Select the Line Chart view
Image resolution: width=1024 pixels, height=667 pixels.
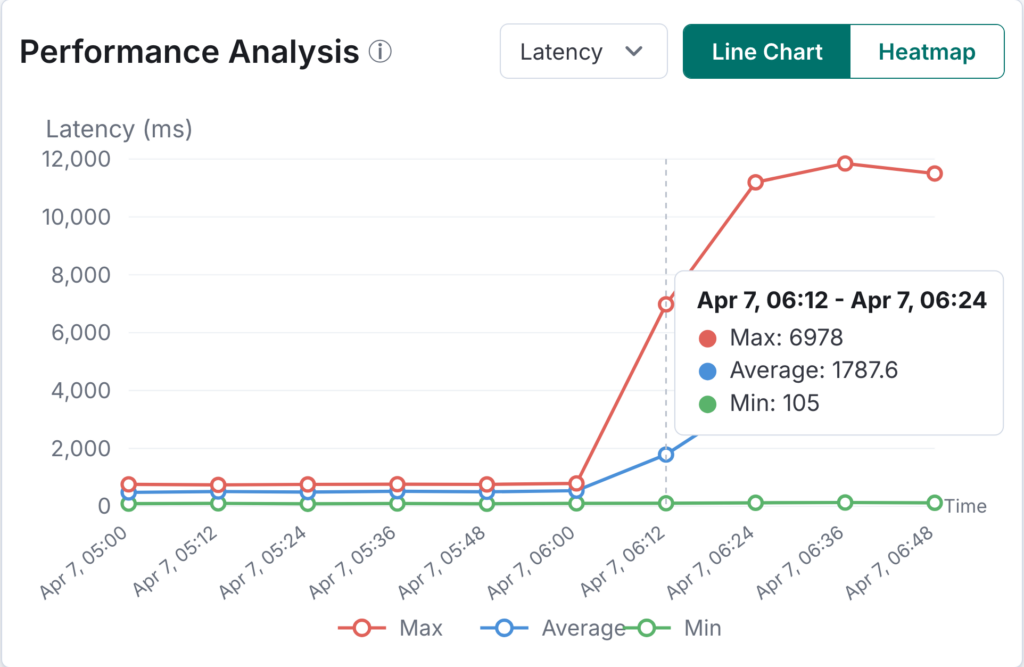(767, 52)
